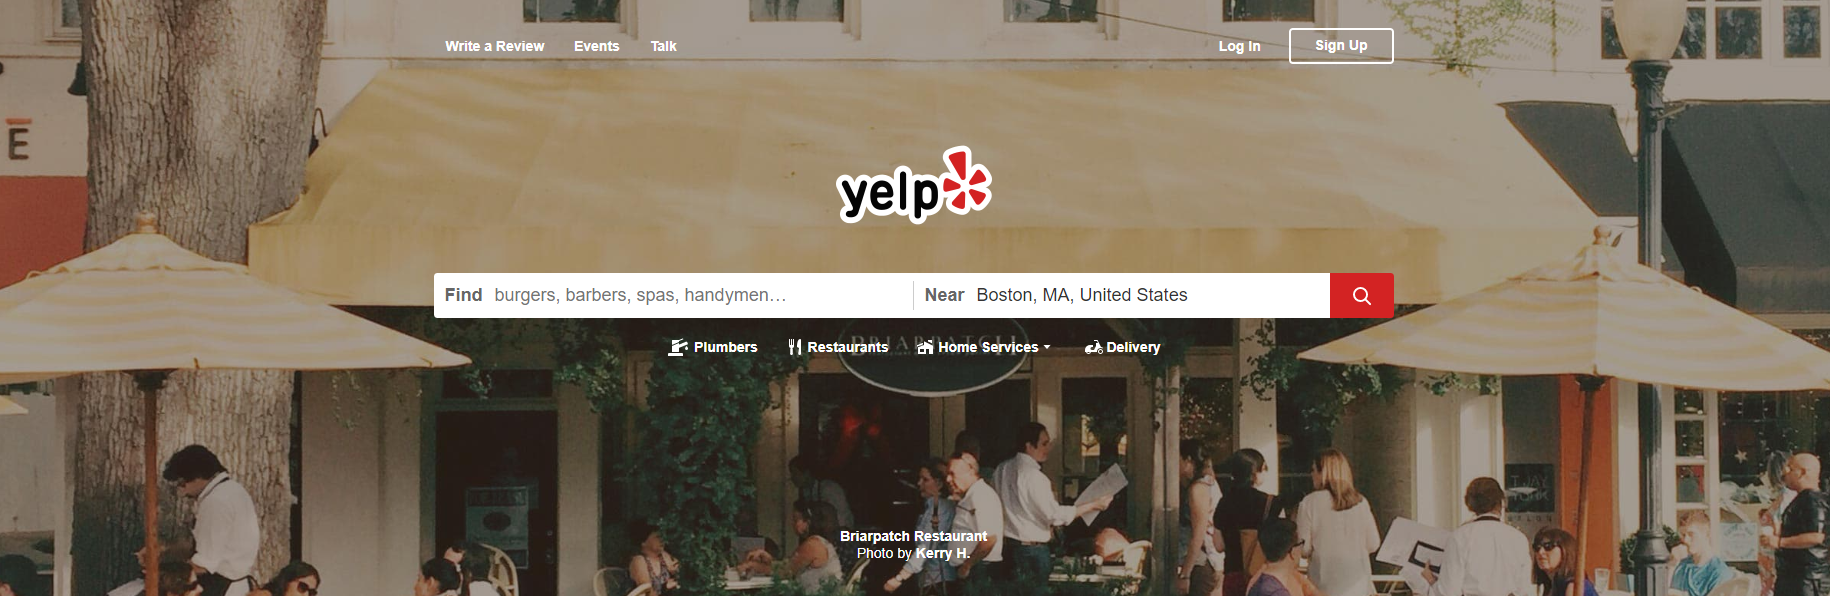Click the Near location field with Boston
Viewport: 1830px width, 596px height.
click(1122, 295)
